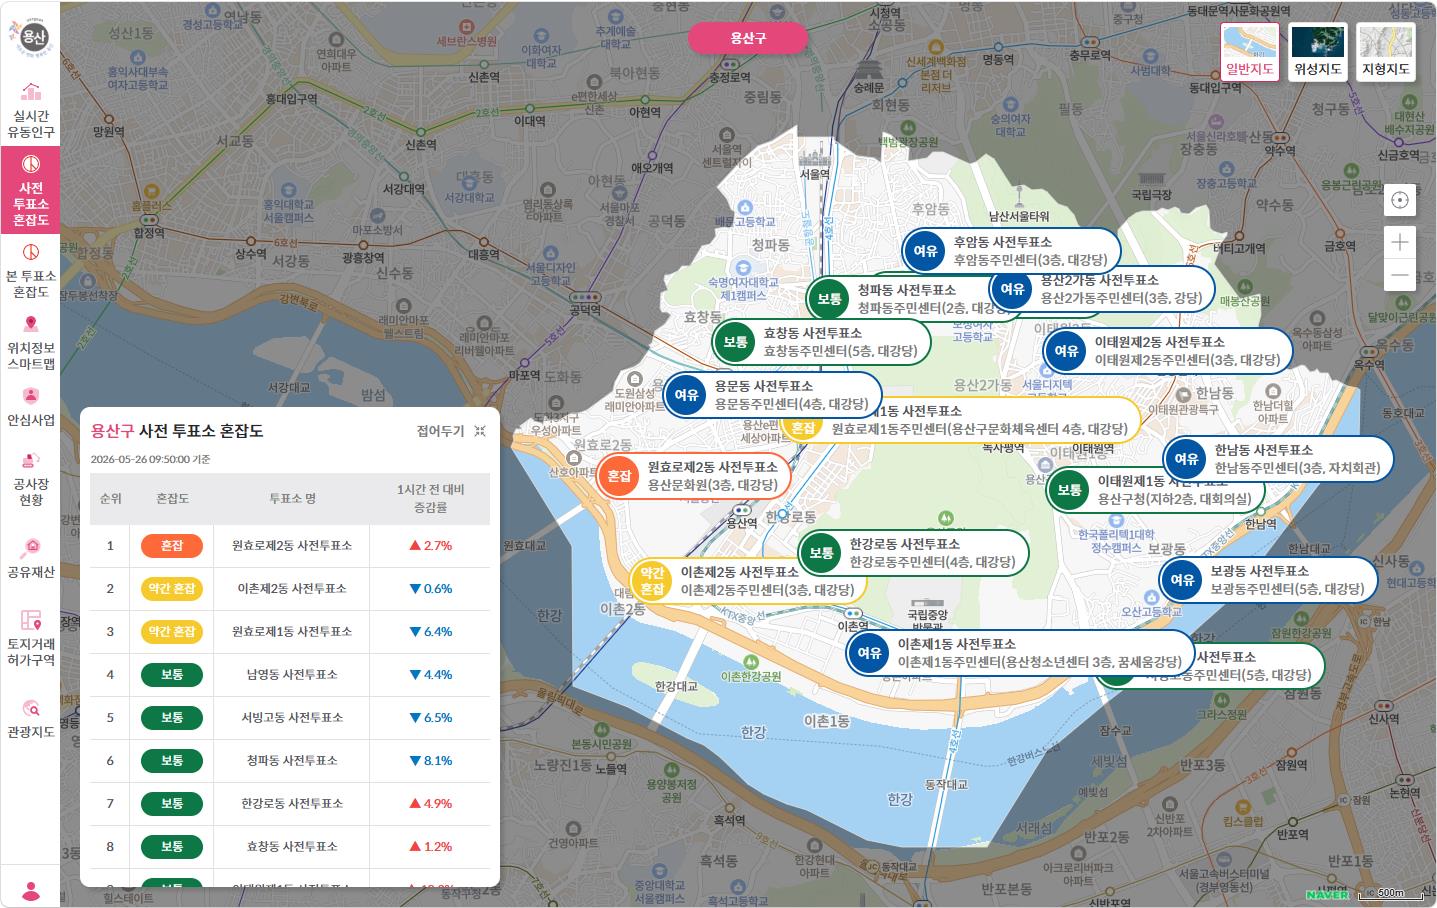The image size is (1437, 908).
Task: Open the 관광지도 sidebar item
Action: 30,718
